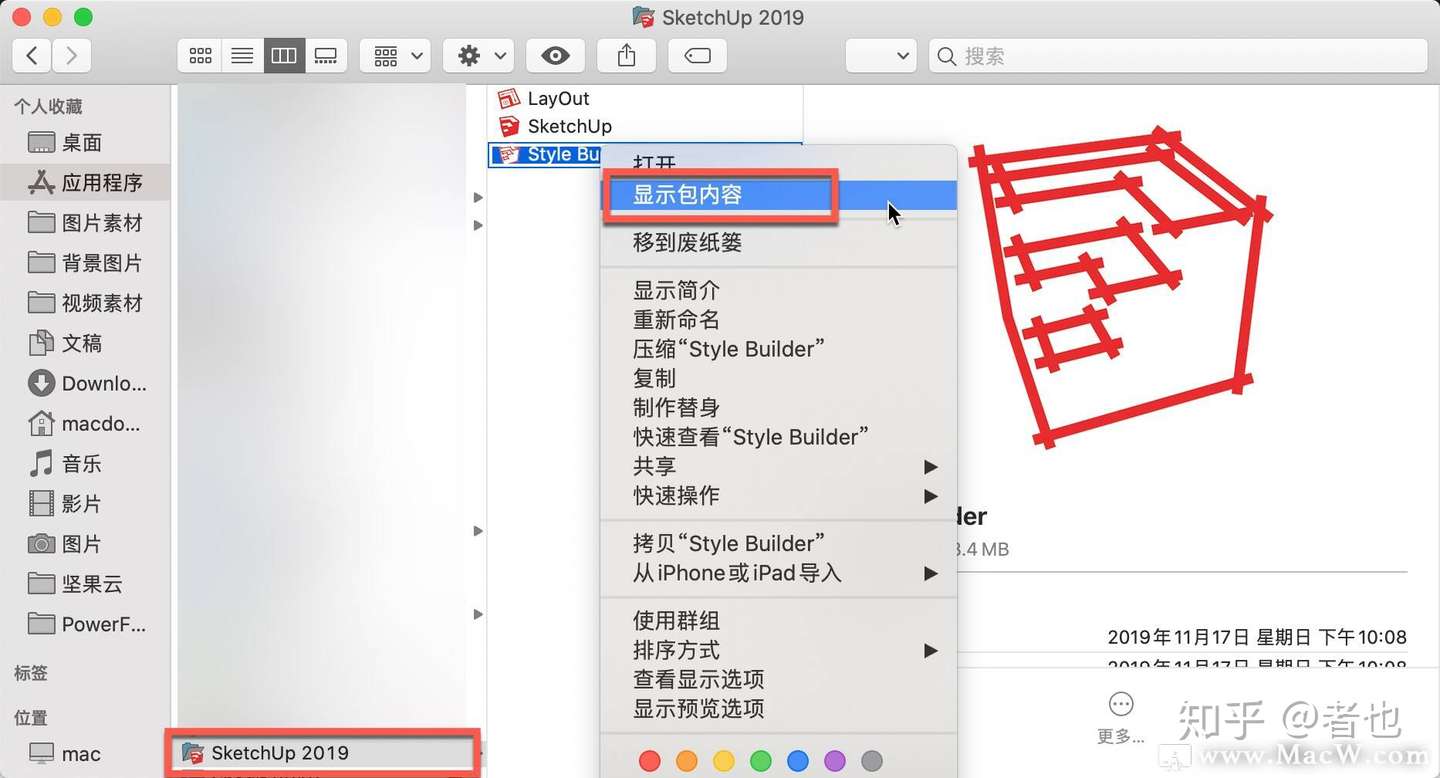Open Downloads in the sidebar

click(x=85, y=383)
